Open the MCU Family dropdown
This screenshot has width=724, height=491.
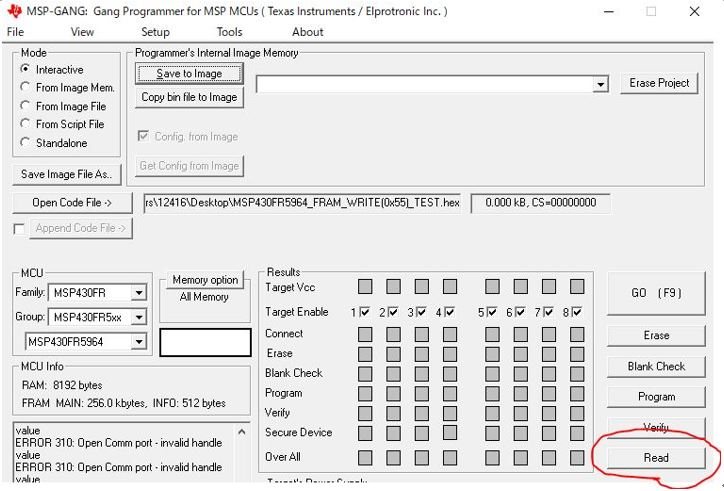pos(139,292)
